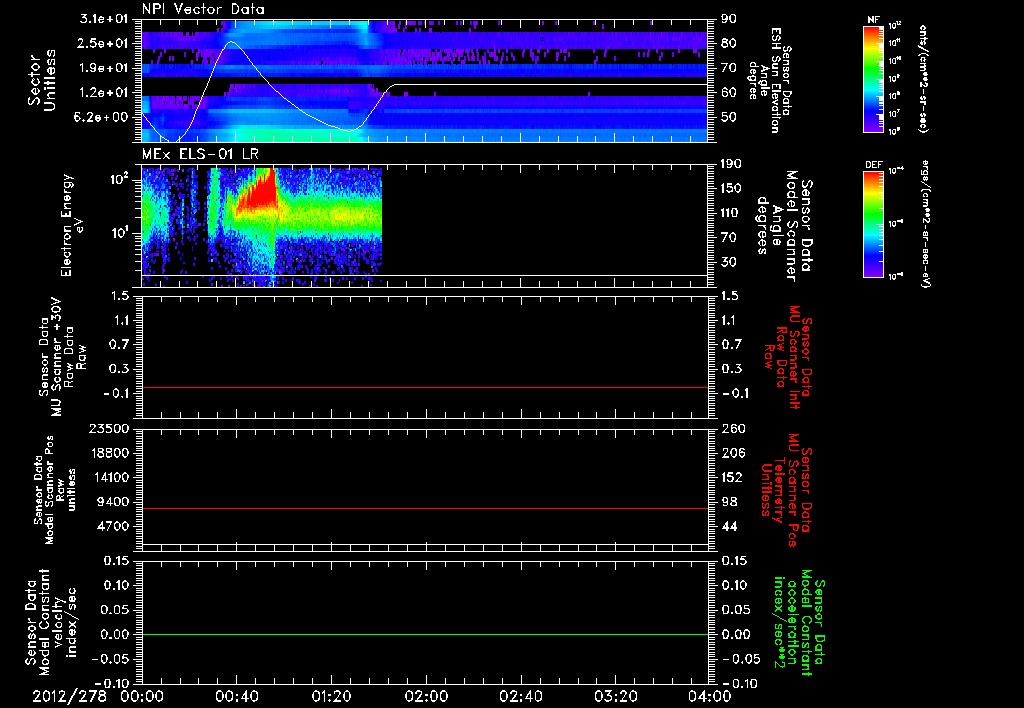This screenshot has width=1024, height=708.
Task: Click the red "MU Scanner Init Raw Data" label
Action: (788, 357)
